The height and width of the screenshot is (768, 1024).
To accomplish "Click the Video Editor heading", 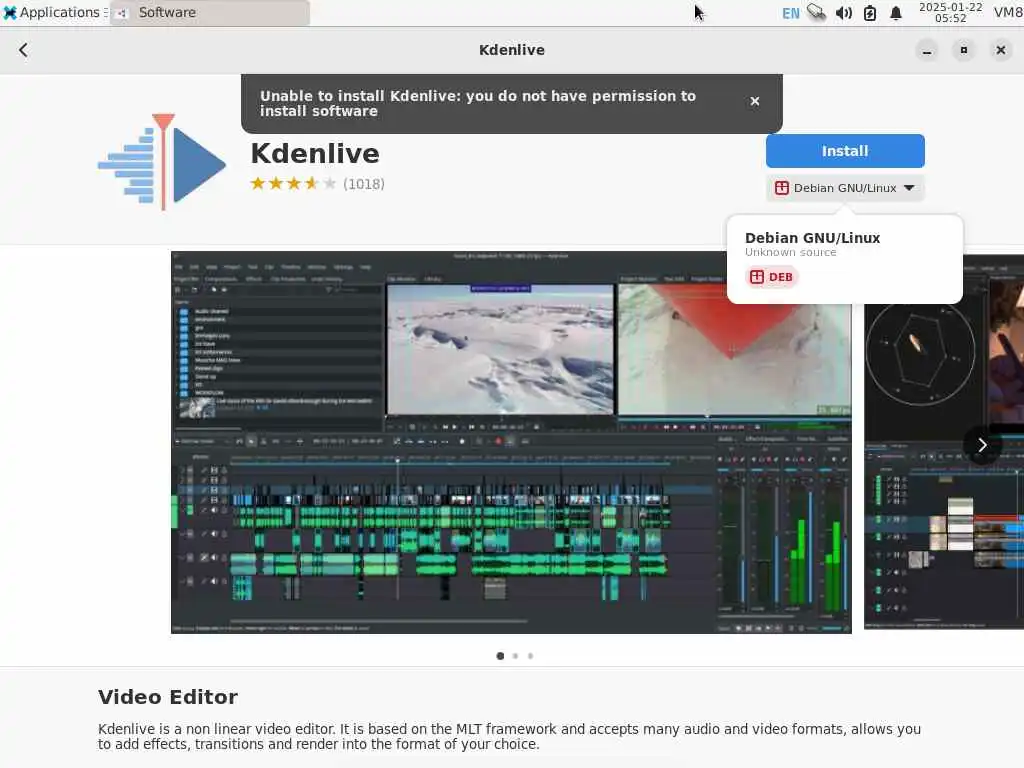I will (x=168, y=697).
